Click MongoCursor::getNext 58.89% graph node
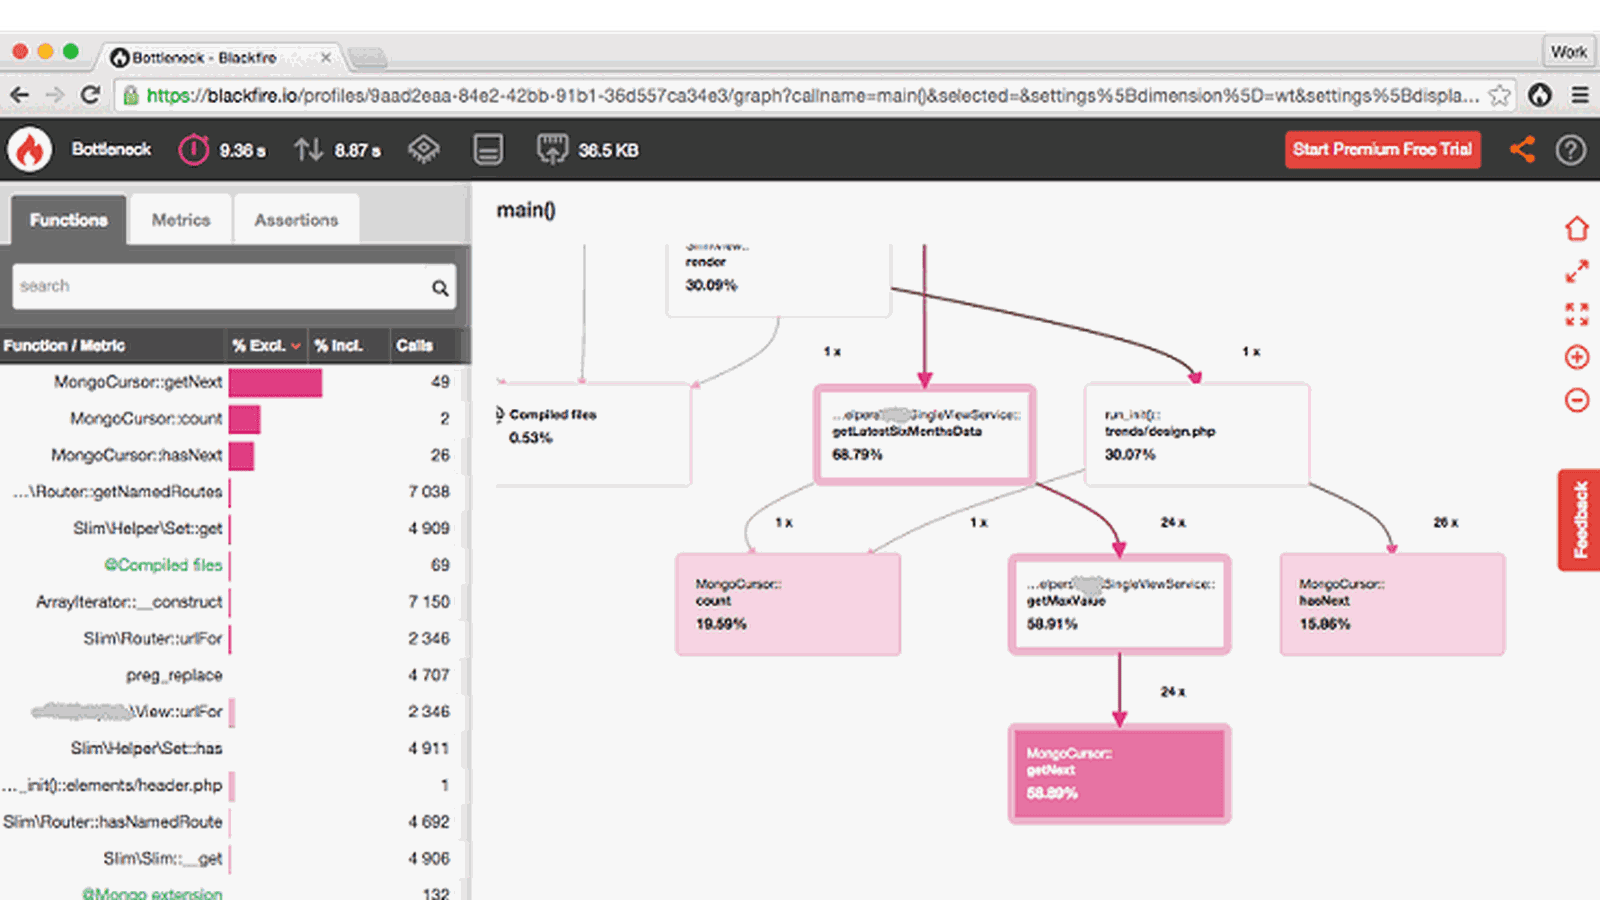Screen dimensions: 1600x900 1119,774
